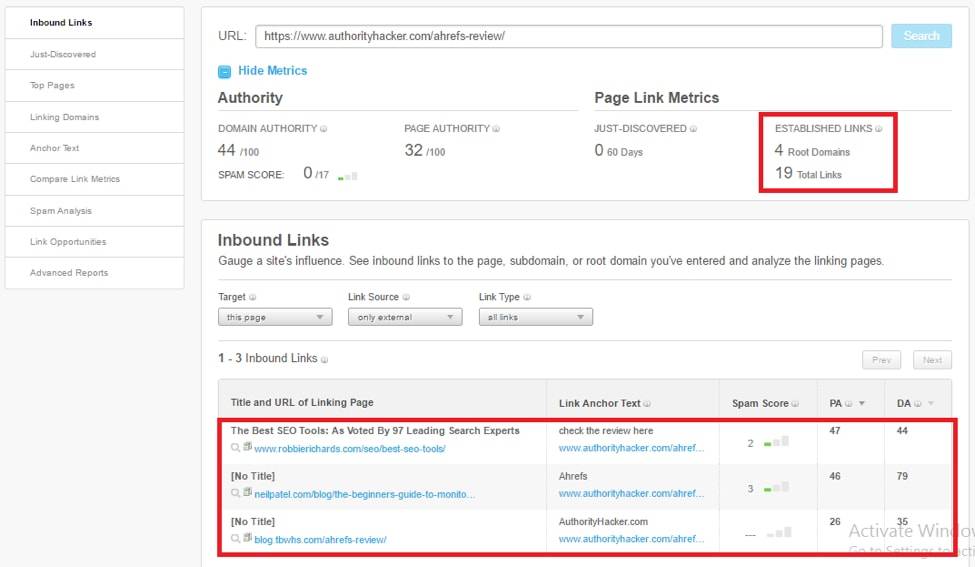975x567 pixels.
Task: Open Link Source dropdown set to only external
Action: (x=405, y=317)
